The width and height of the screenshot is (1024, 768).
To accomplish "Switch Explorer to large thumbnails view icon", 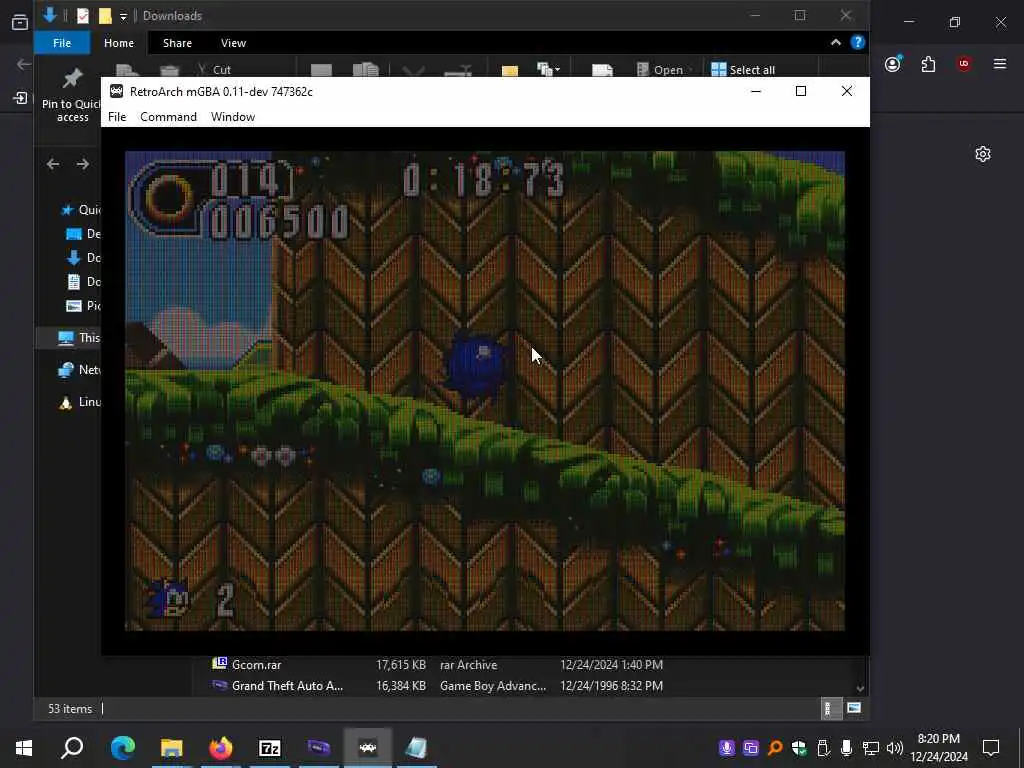I will [x=854, y=709].
